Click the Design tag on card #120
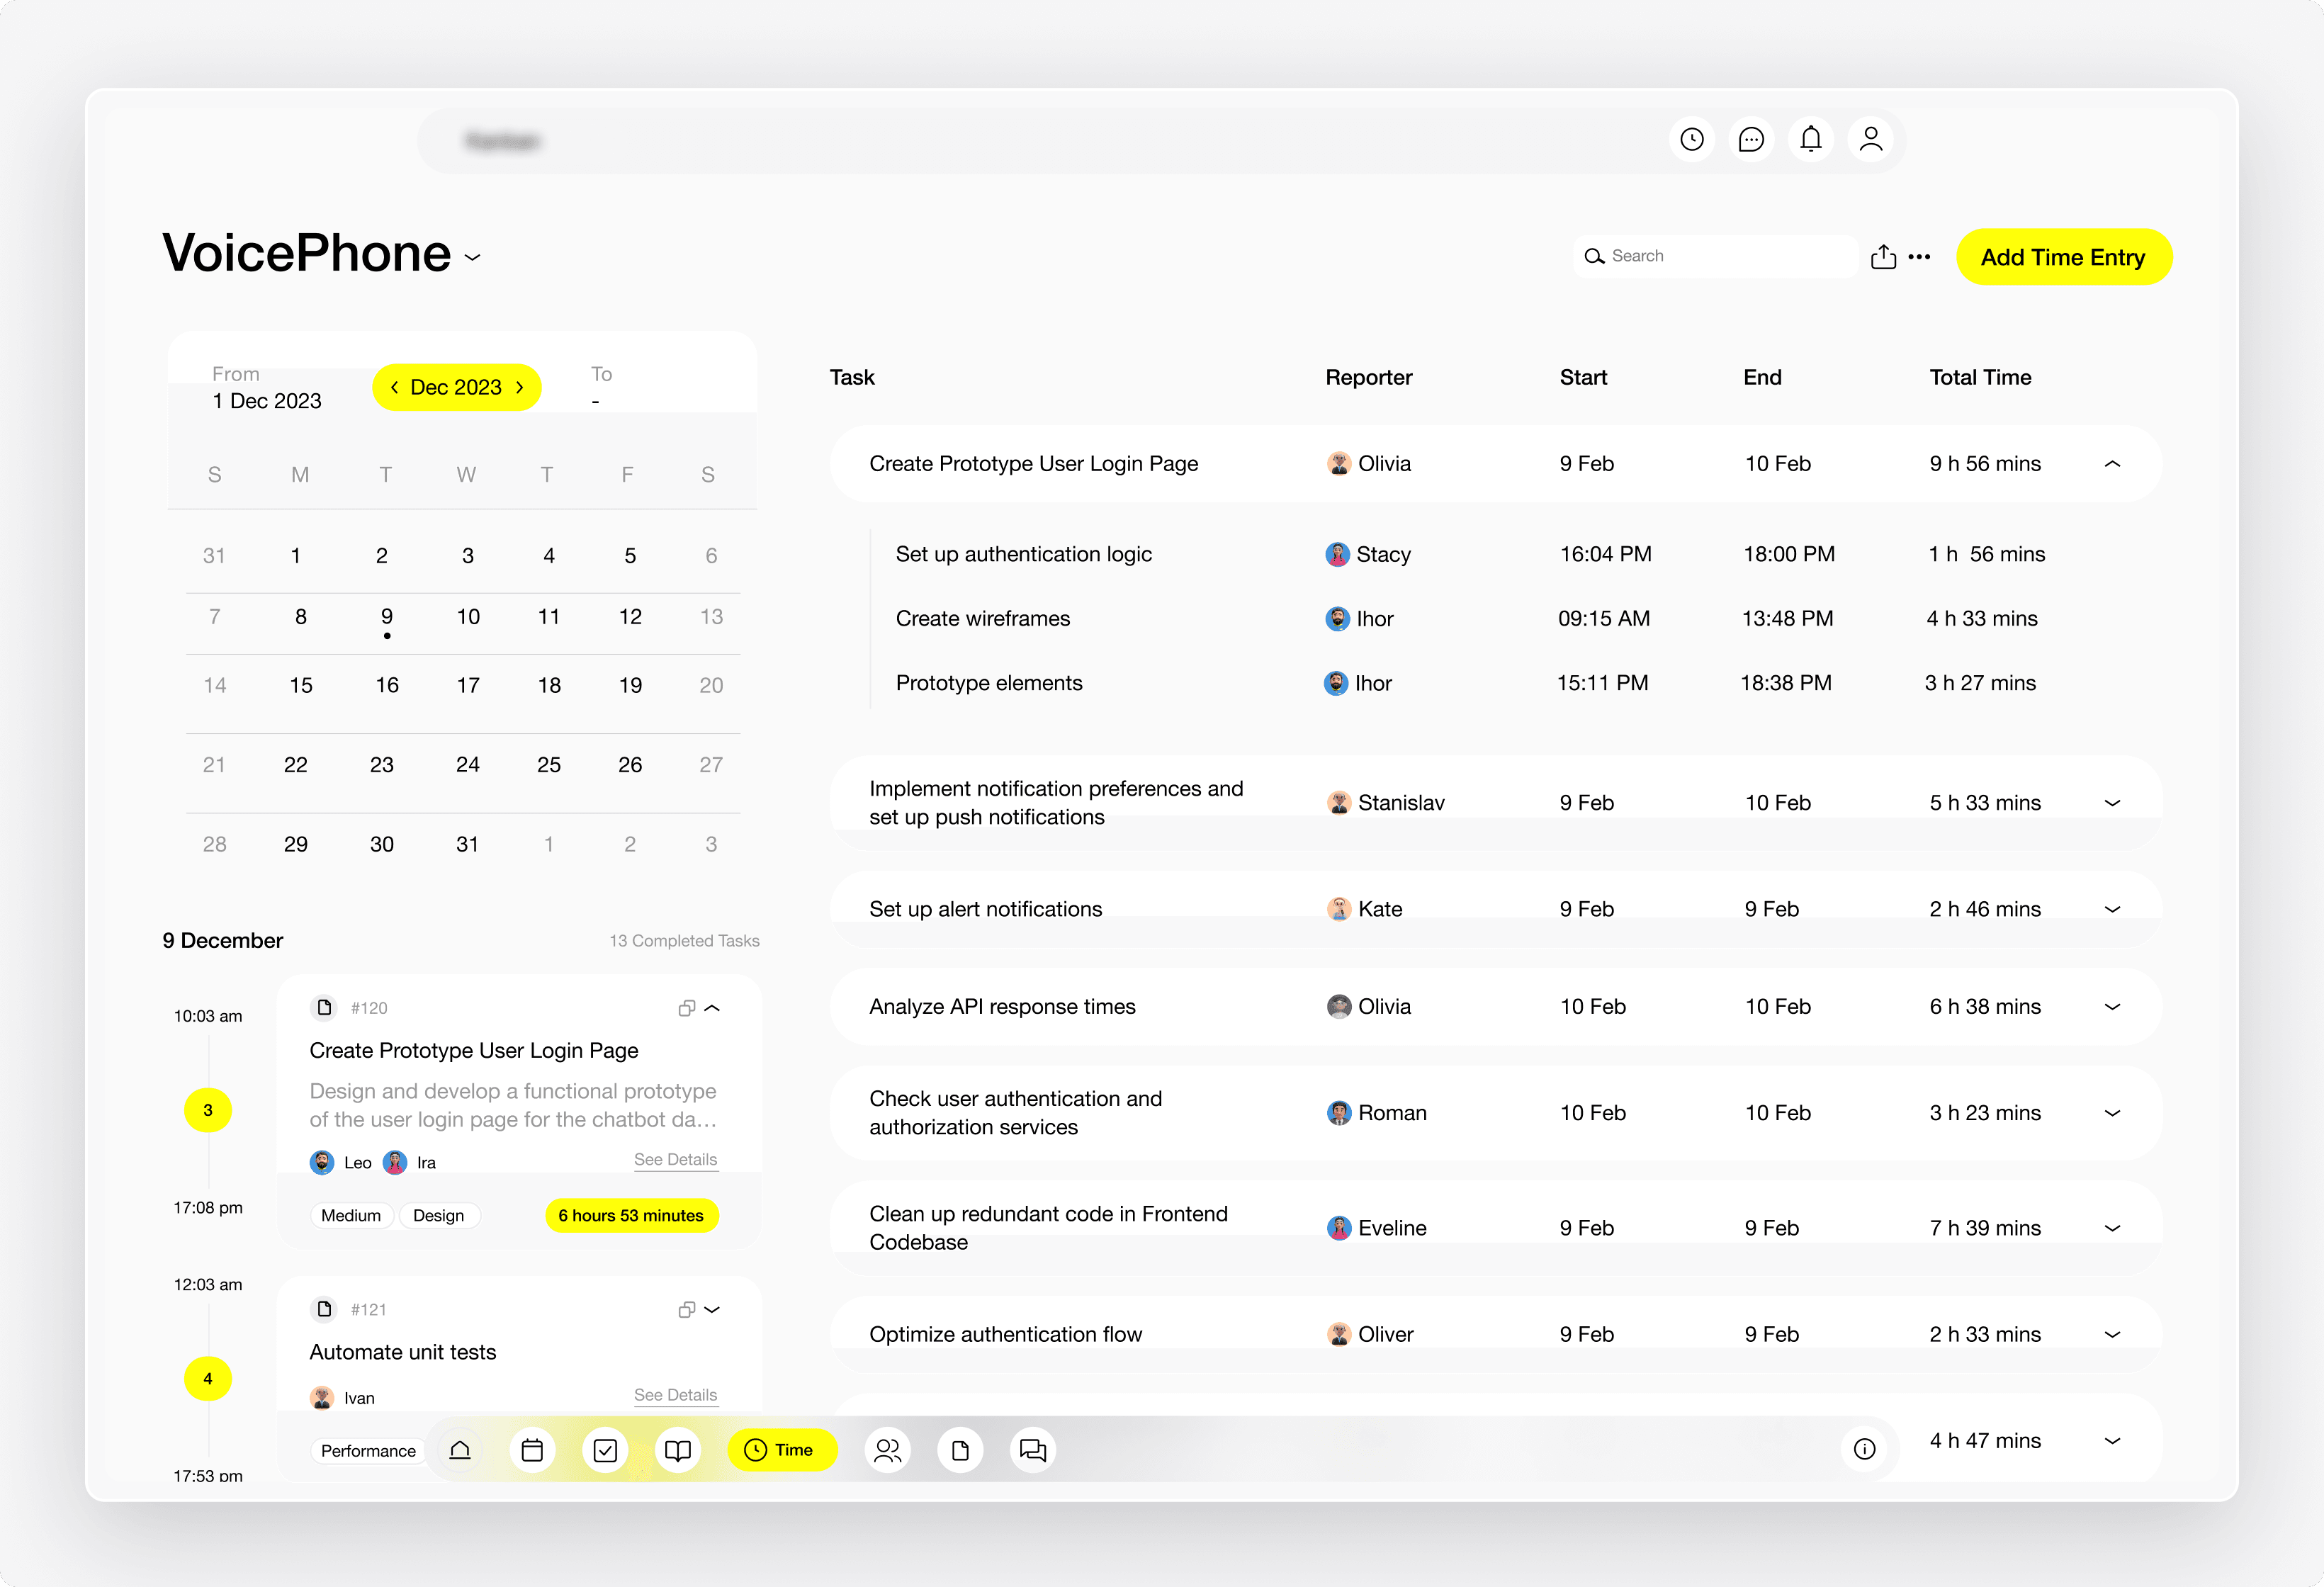Viewport: 2324px width, 1587px height. pyautogui.click(x=438, y=1216)
